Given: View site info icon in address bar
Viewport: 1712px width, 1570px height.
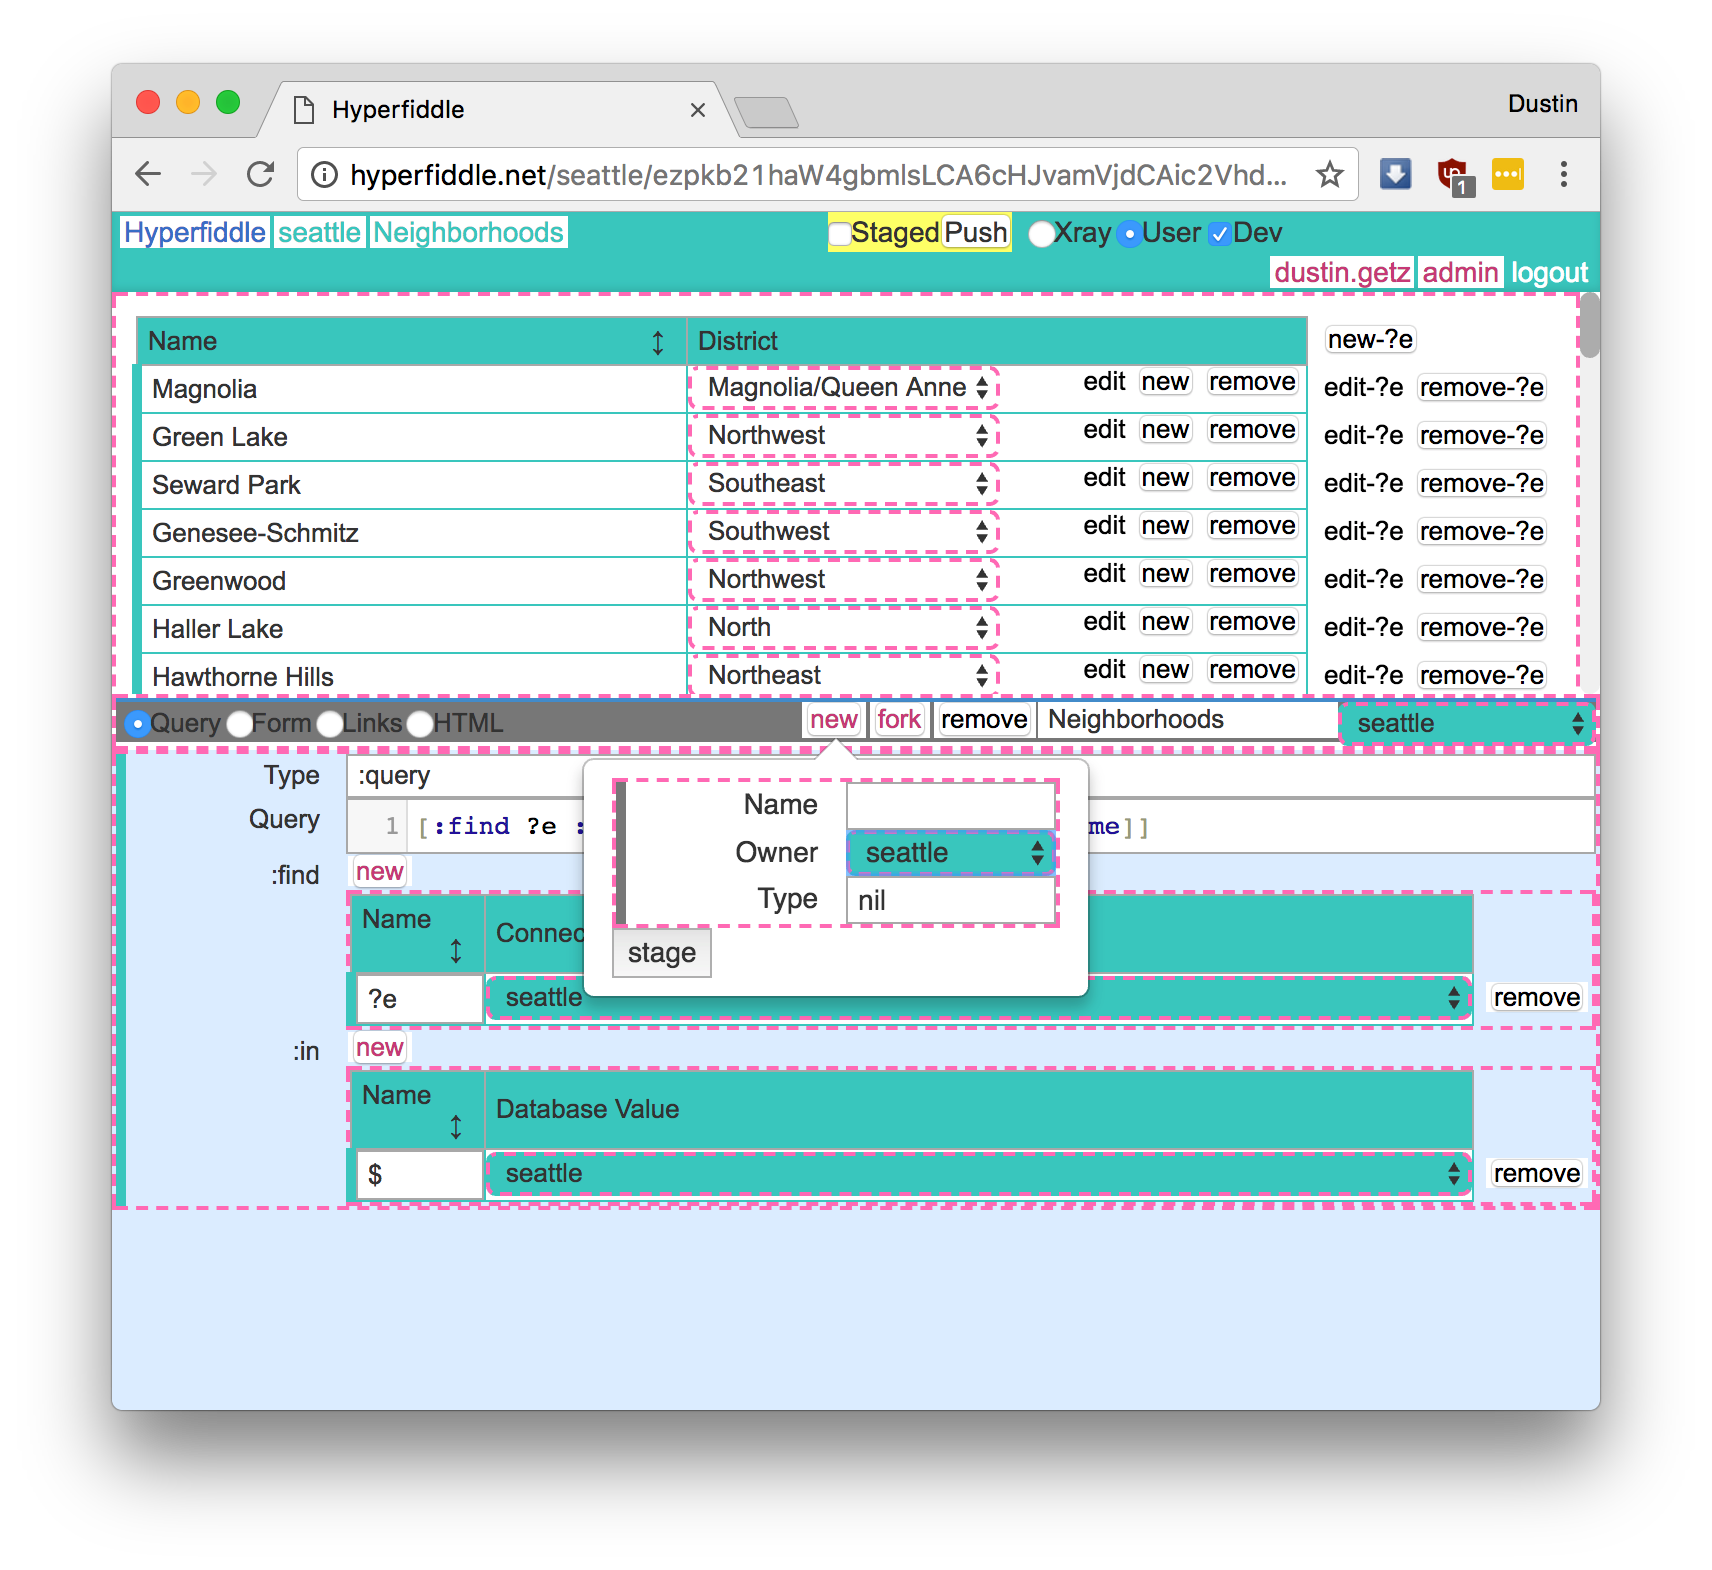Looking at the screenshot, I should click(x=324, y=175).
